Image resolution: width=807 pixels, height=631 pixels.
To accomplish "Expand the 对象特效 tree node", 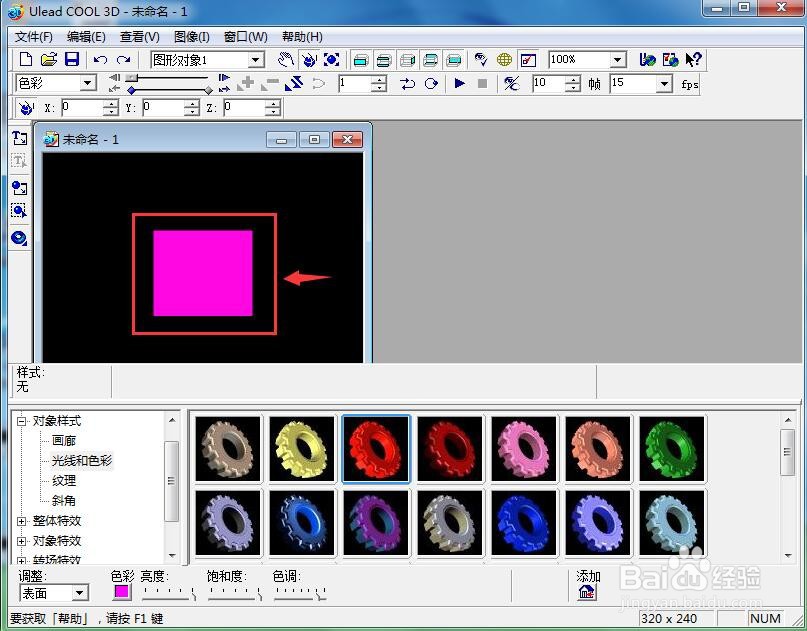I will (x=22, y=541).
